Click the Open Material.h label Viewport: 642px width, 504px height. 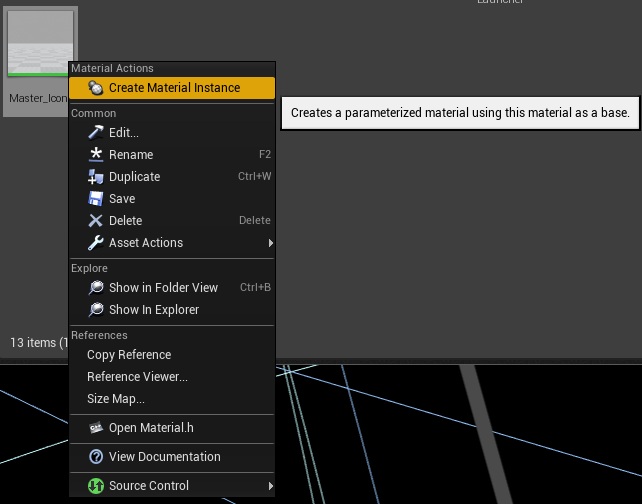(x=151, y=428)
